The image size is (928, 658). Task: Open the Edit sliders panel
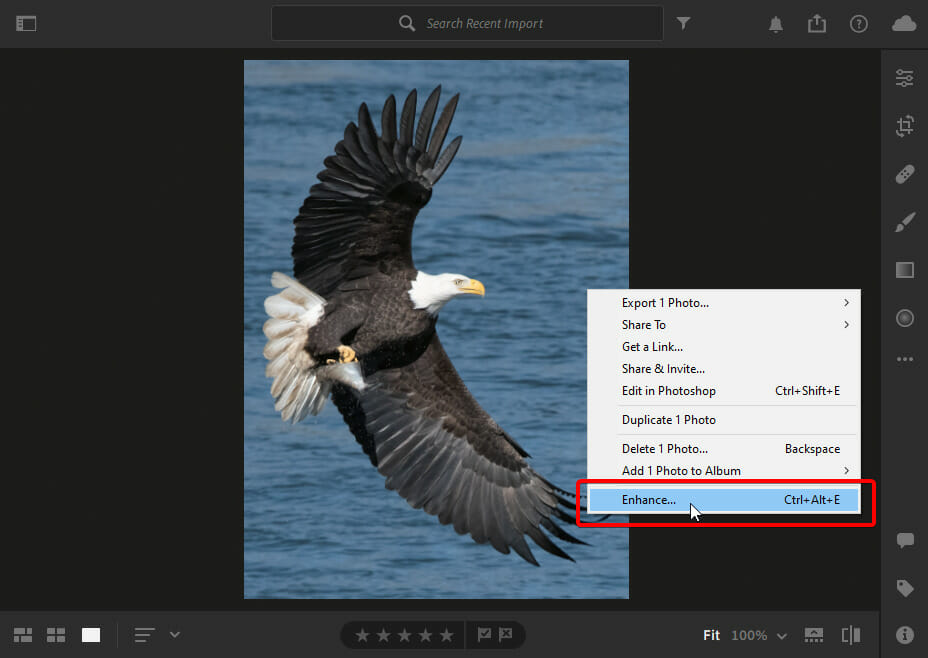(x=904, y=77)
